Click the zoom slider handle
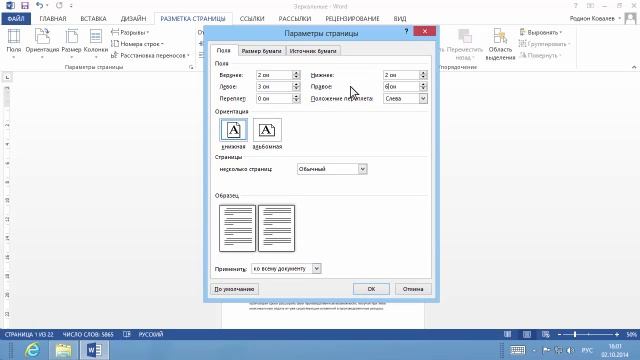 pos(575,334)
